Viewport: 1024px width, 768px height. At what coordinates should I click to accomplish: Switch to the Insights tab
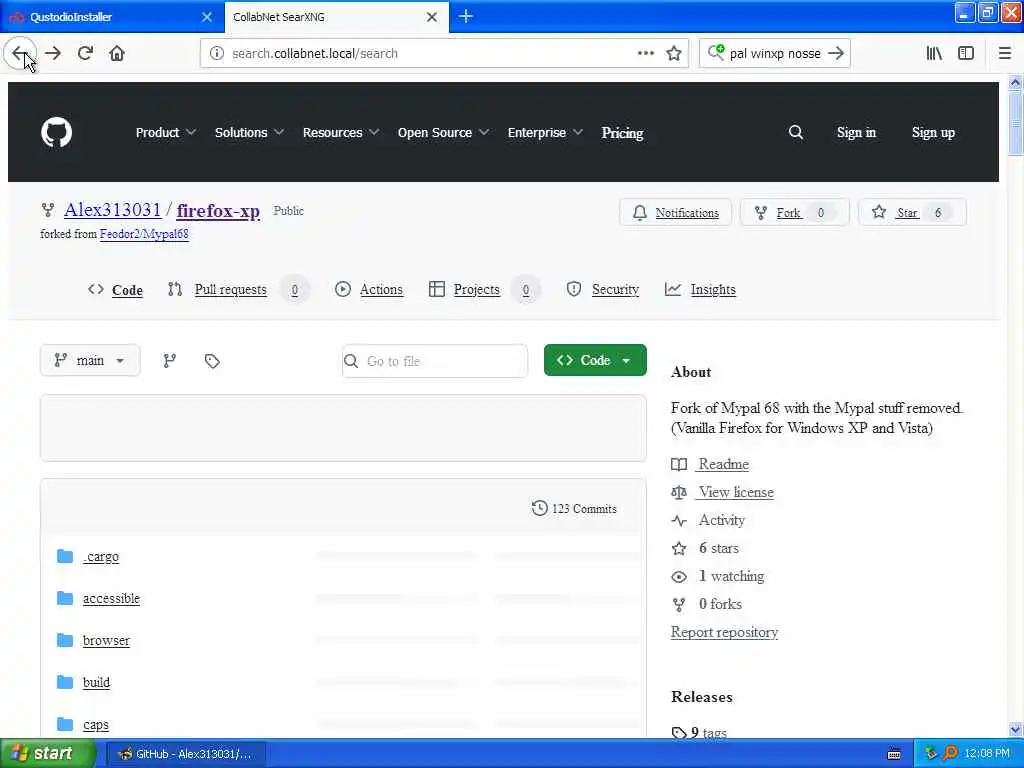tap(700, 289)
